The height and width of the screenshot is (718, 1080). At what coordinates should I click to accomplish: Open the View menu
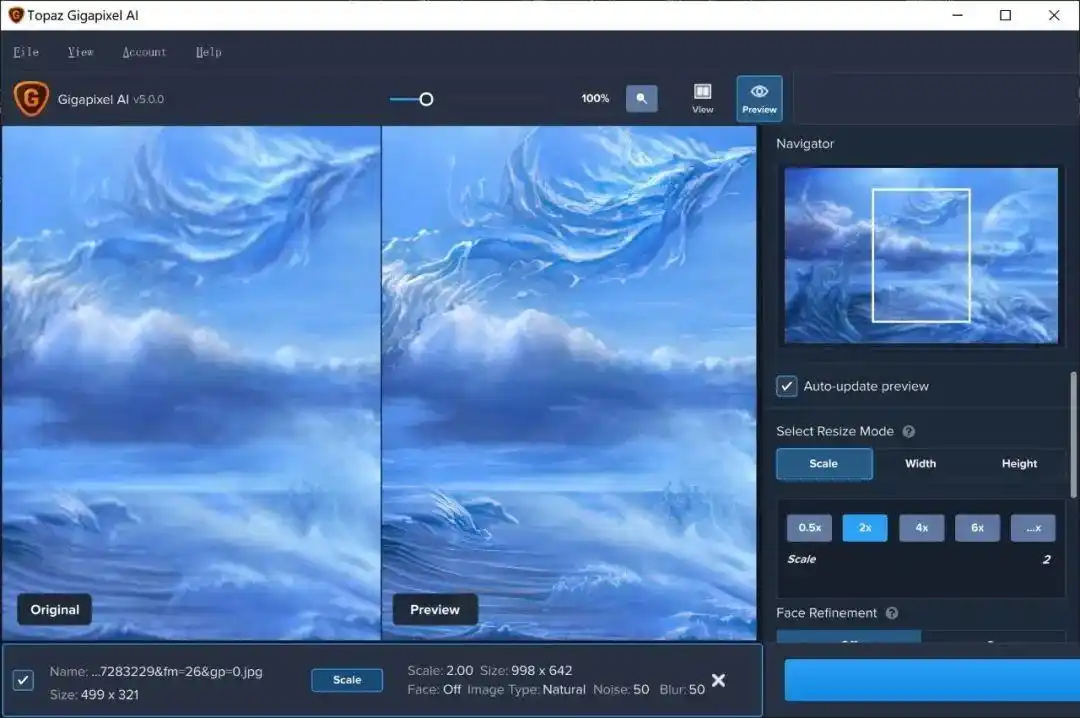pyautogui.click(x=81, y=52)
